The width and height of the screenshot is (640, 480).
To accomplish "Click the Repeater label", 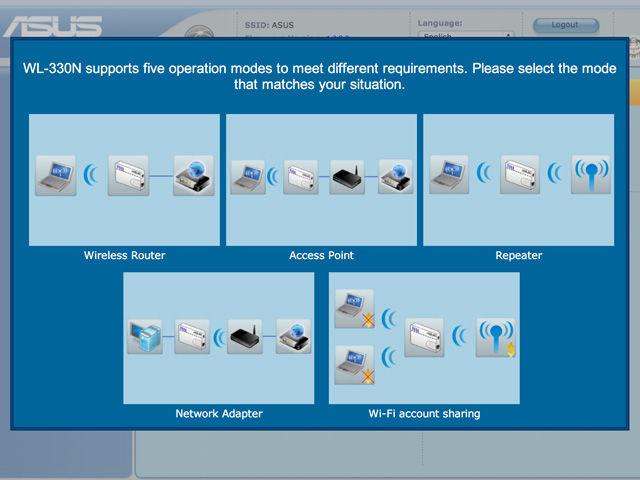I will (x=518, y=256).
